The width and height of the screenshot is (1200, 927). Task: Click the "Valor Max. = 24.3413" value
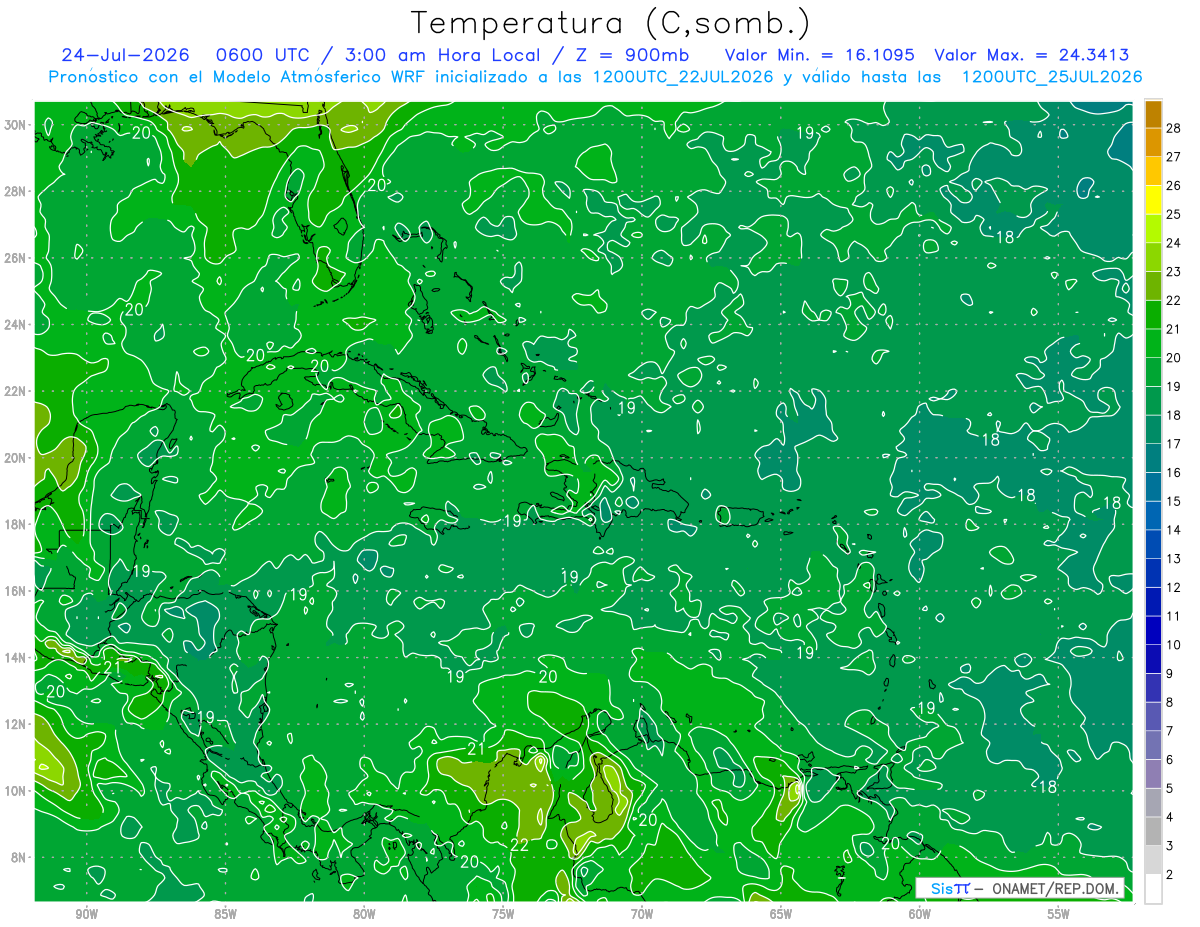(1032, 55)
